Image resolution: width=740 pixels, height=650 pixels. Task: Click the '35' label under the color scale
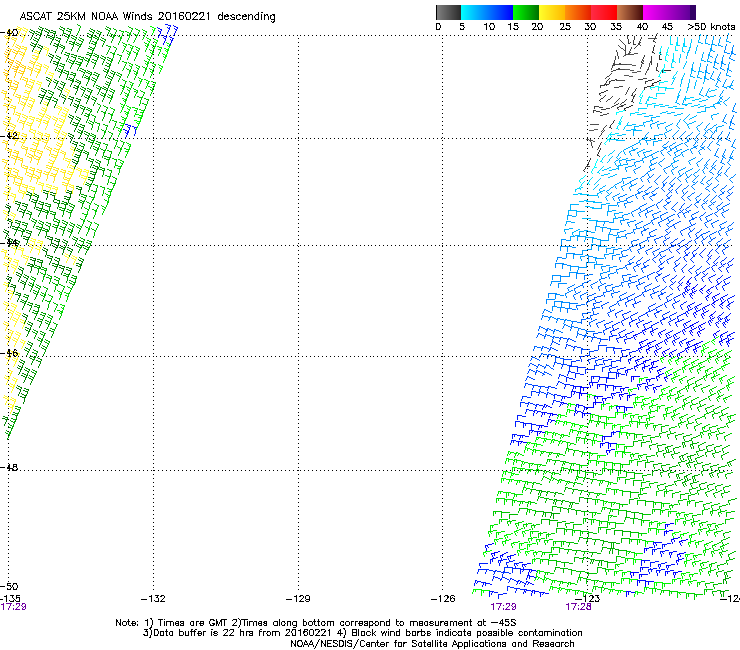click(x=616, y=26)
